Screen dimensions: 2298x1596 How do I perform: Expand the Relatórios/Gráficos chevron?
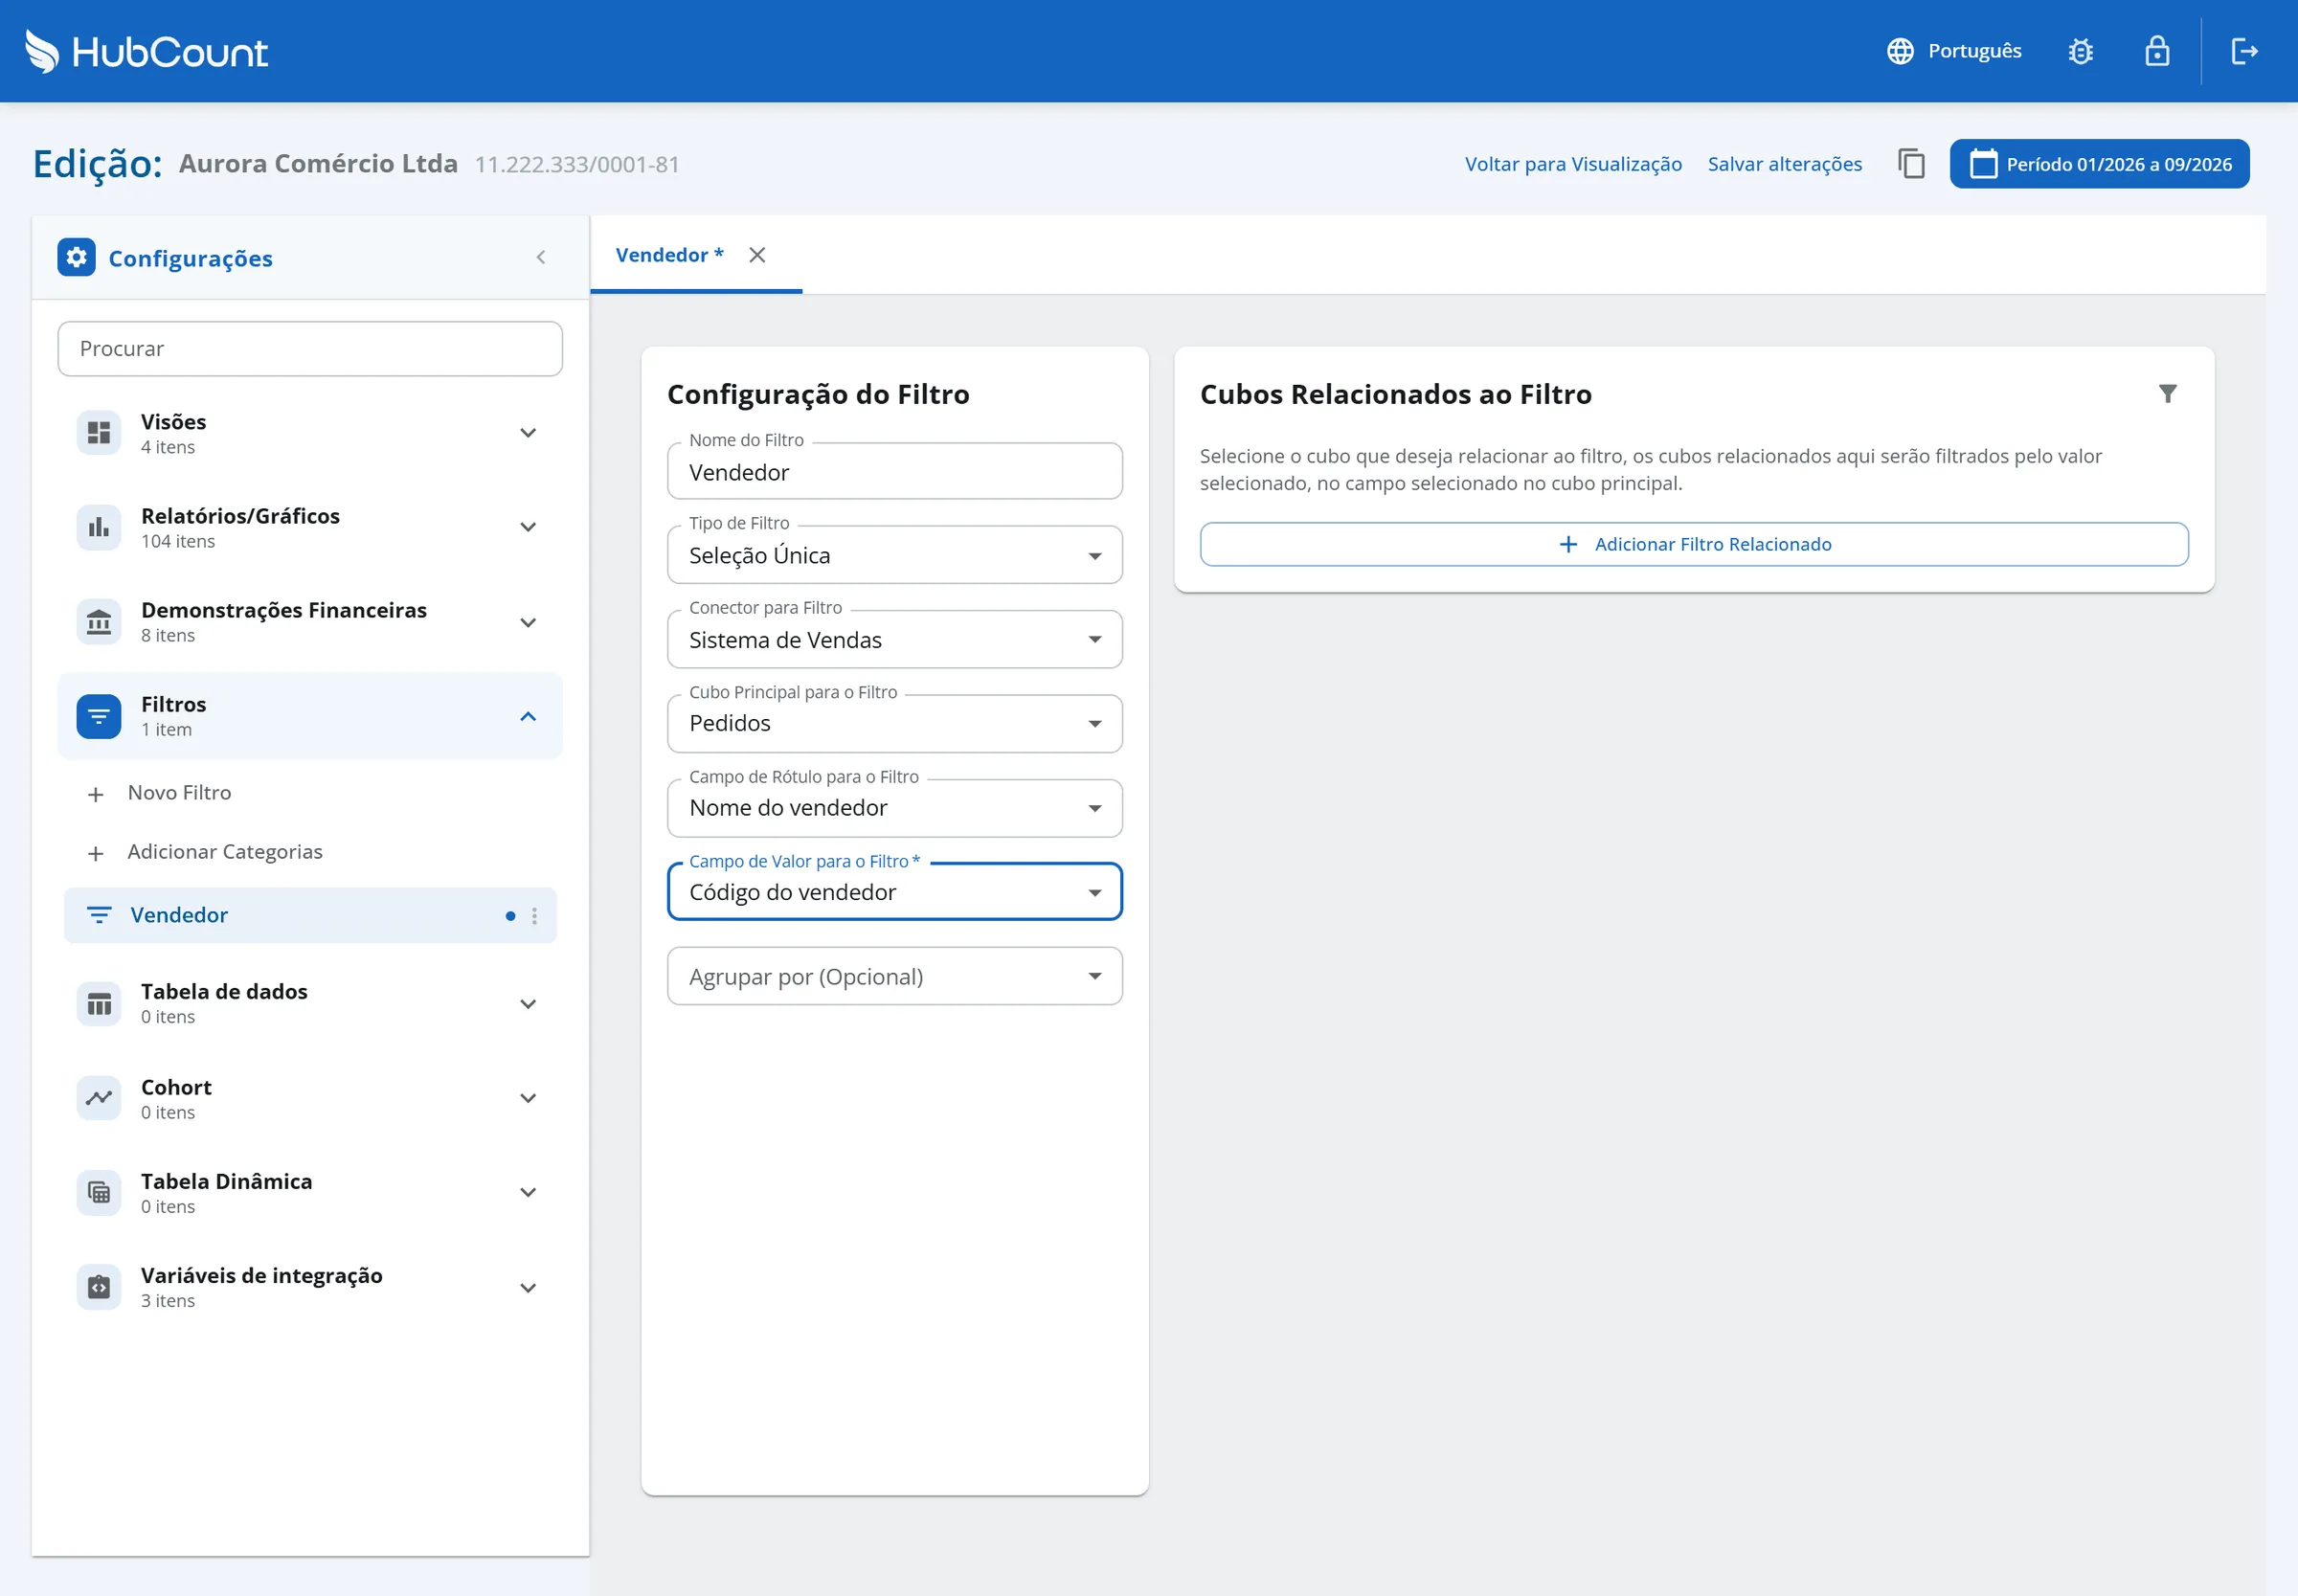pos(528,527)
